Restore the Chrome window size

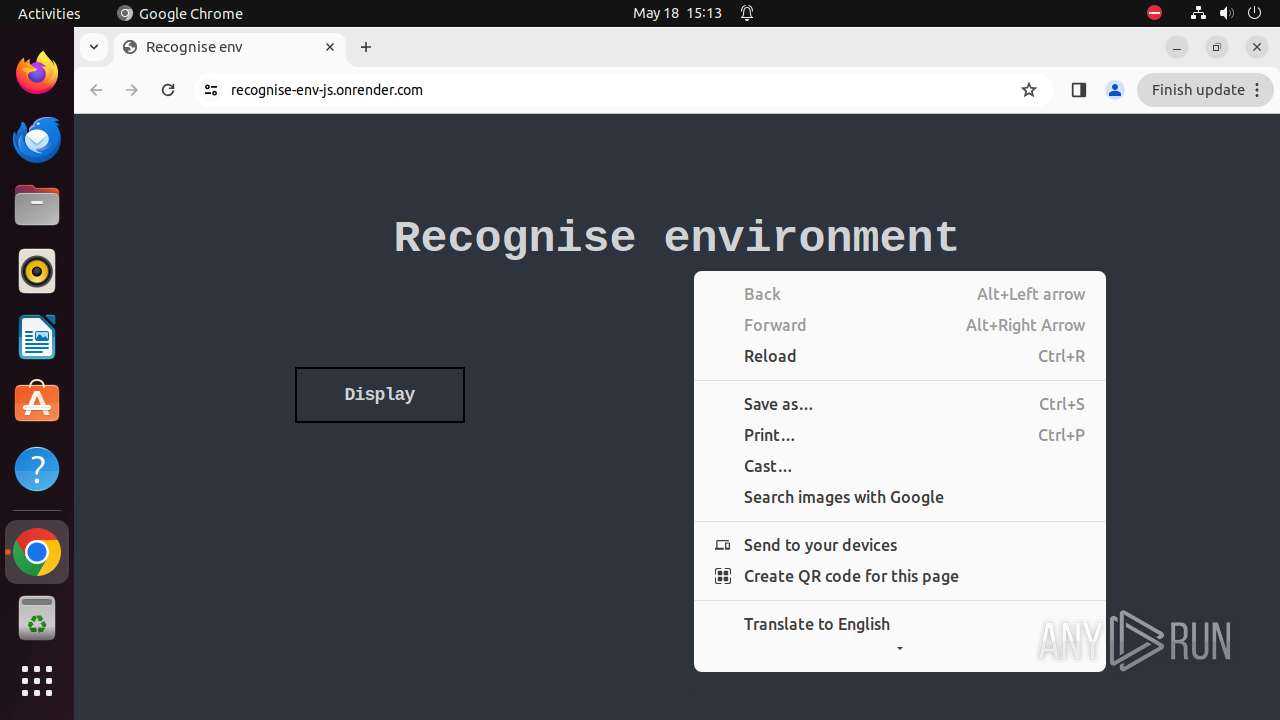[x=1217, y=47]
